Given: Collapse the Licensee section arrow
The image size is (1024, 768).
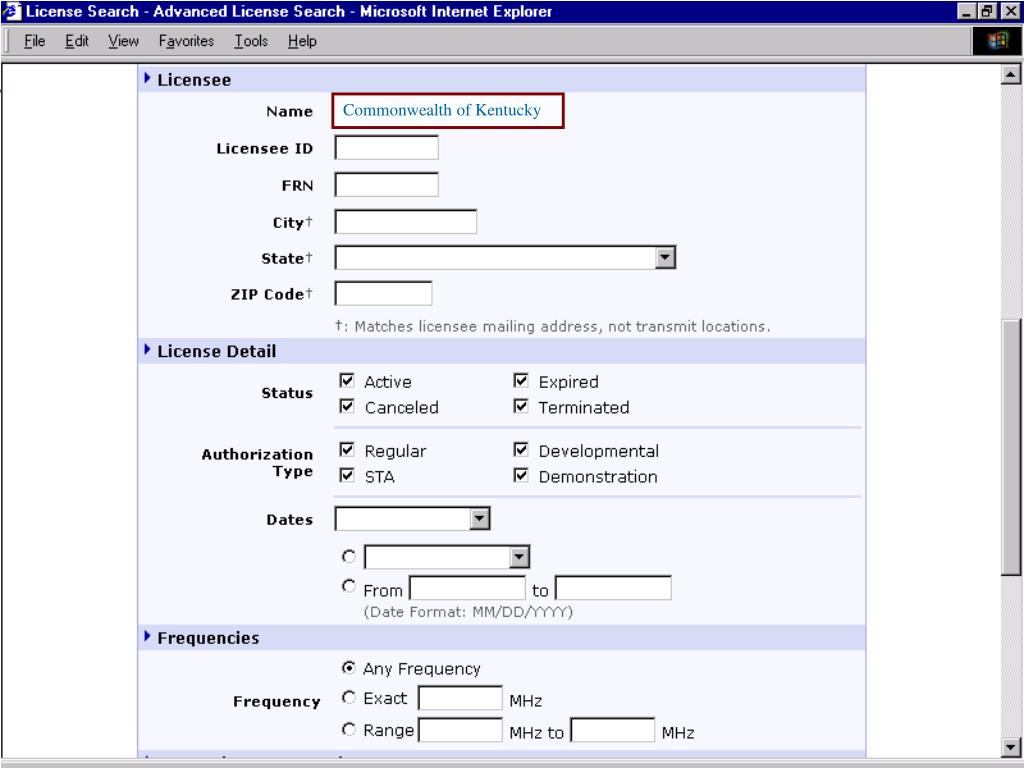Looking at the screenshot, I should (x=147, y=78).
